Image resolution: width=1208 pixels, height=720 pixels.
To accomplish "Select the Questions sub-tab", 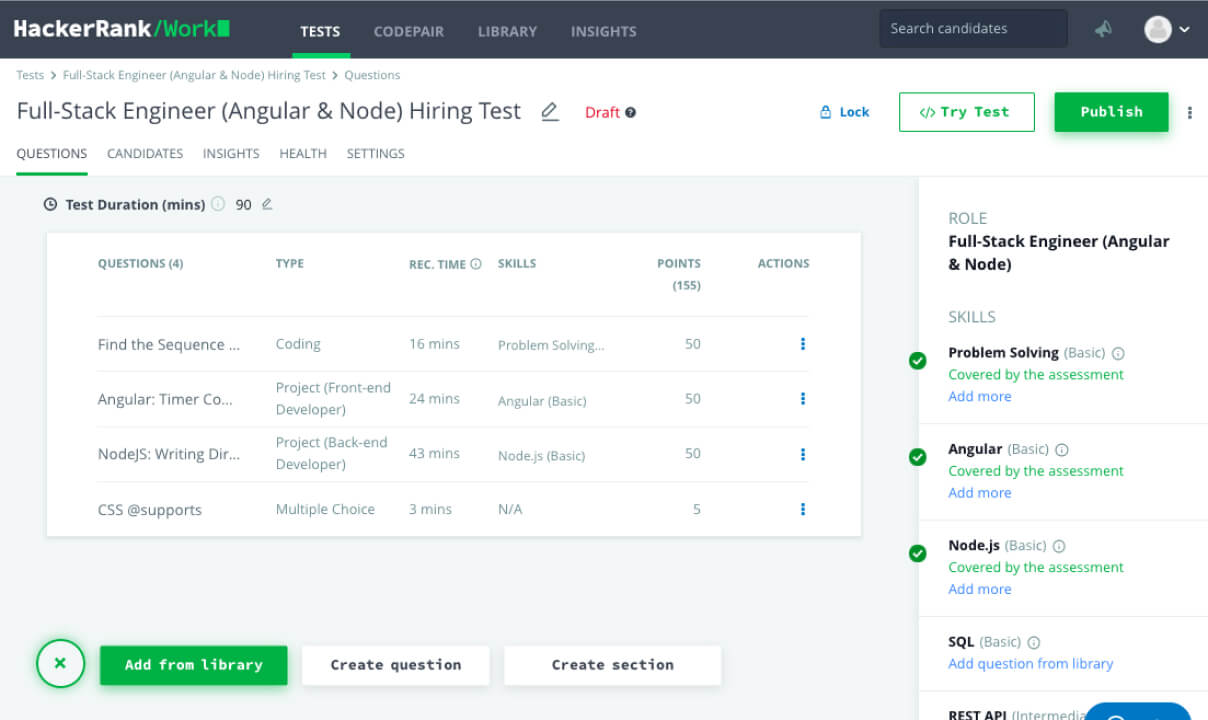I will click(x=52, y=154).
